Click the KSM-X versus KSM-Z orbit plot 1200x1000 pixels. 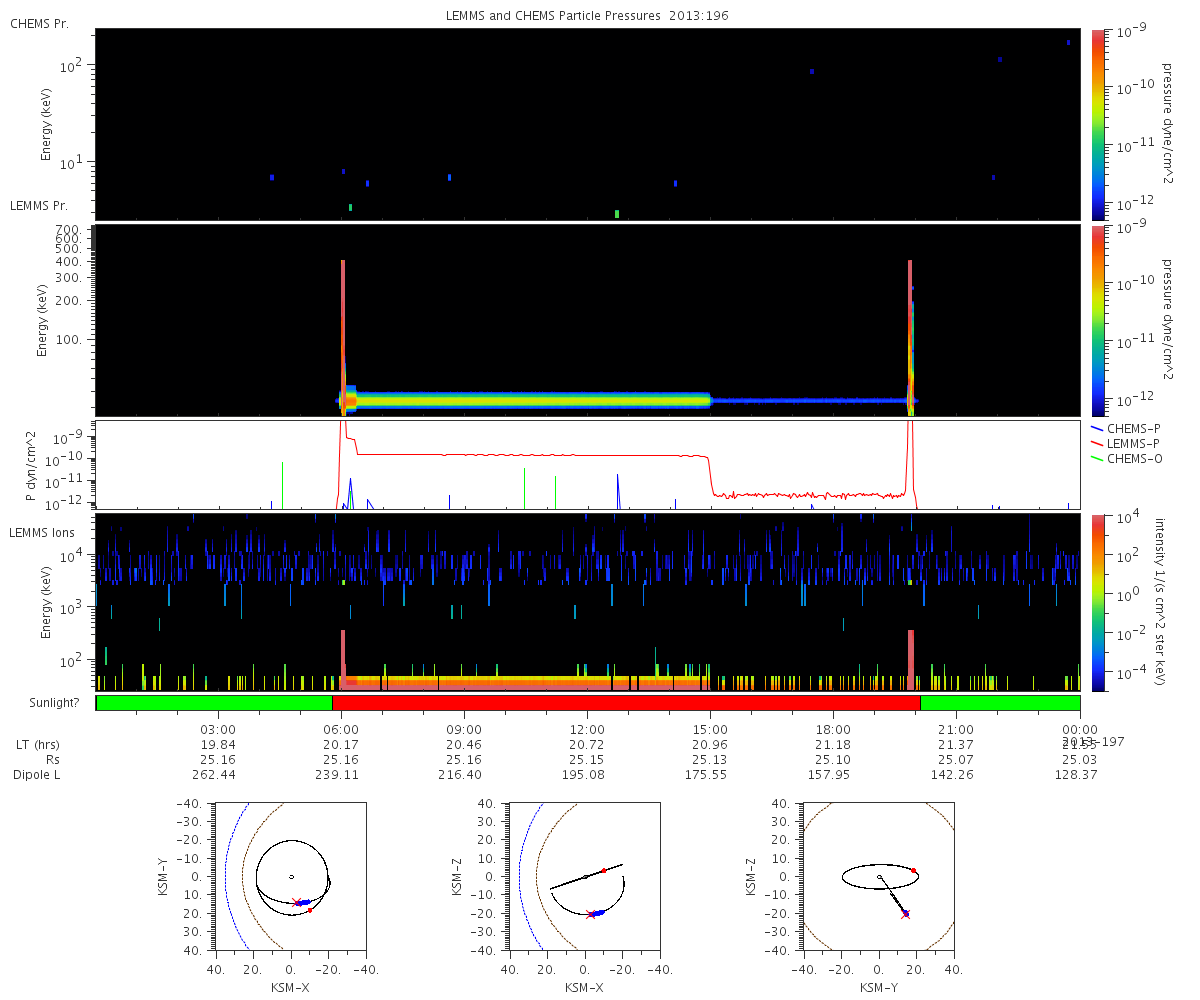pyautogui.click(x=584, y=875)
